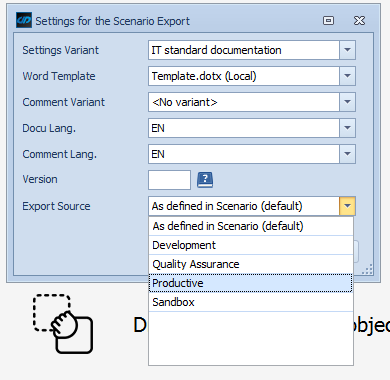The width and height of the screenshot is (390, 380).
Task: Click the '<No variant>' field
Action: (x=244, y=102)
